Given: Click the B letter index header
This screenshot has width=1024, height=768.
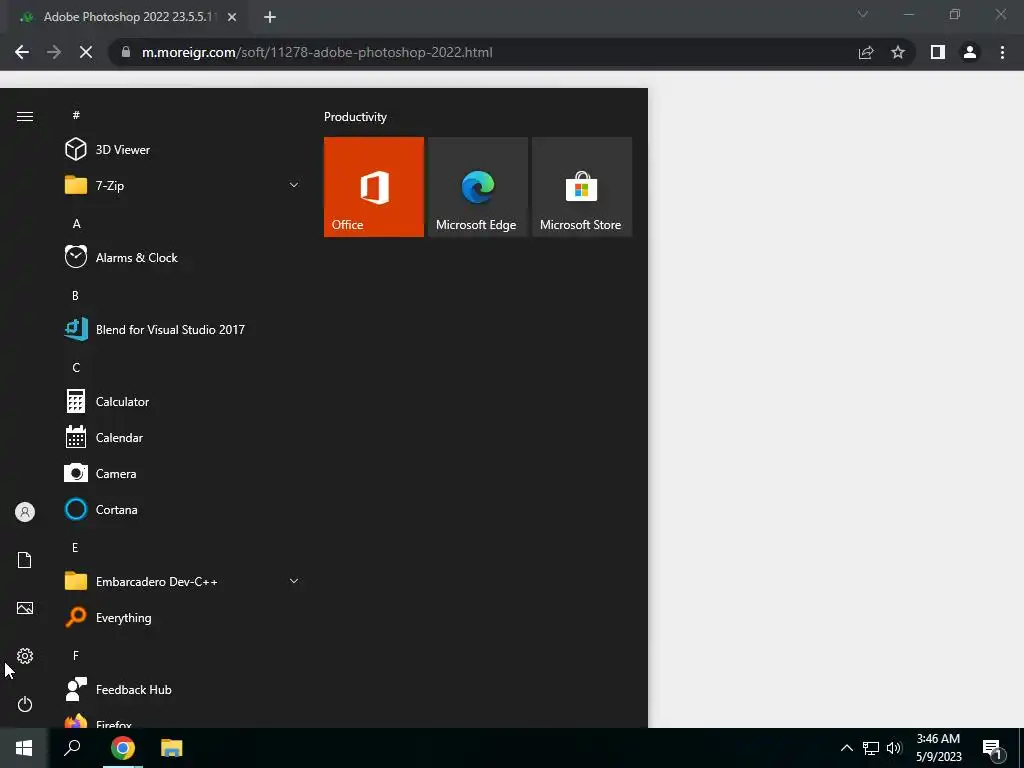Looking at the screenshot, I should click(75, 295).
